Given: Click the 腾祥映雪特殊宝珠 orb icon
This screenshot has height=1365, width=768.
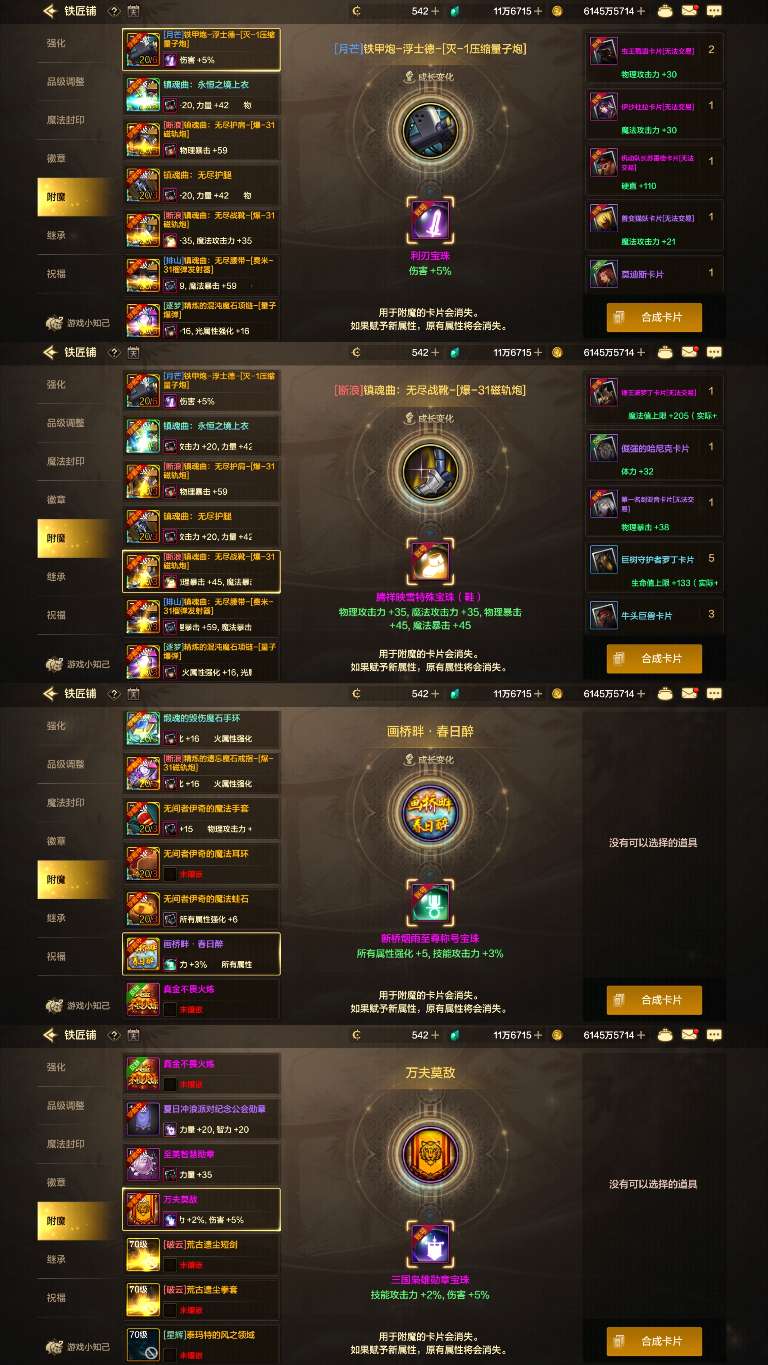Looking at the screenshot, I should pyautogui.click(x=431, y=562).
